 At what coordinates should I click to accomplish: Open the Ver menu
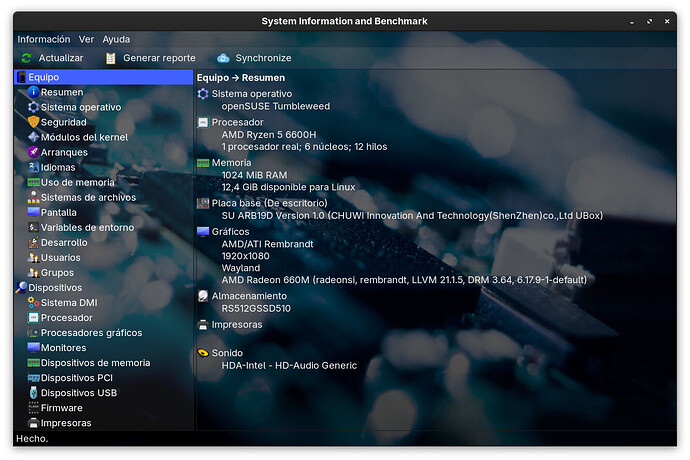[87, 39]
